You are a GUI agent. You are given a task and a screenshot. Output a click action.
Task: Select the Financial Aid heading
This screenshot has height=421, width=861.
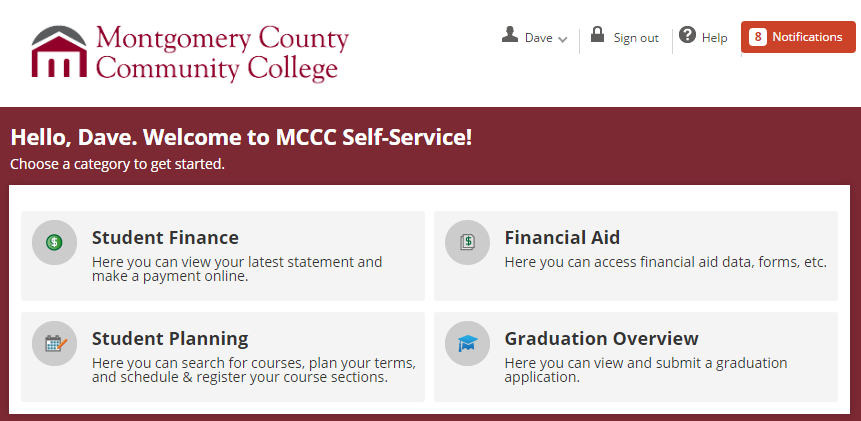coord(562,238)
